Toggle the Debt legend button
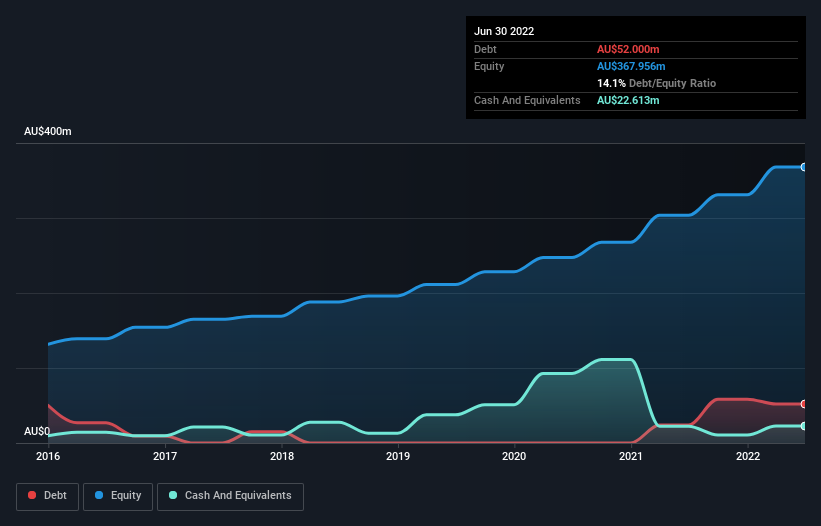821x526 pixels. tap(47, 496)
